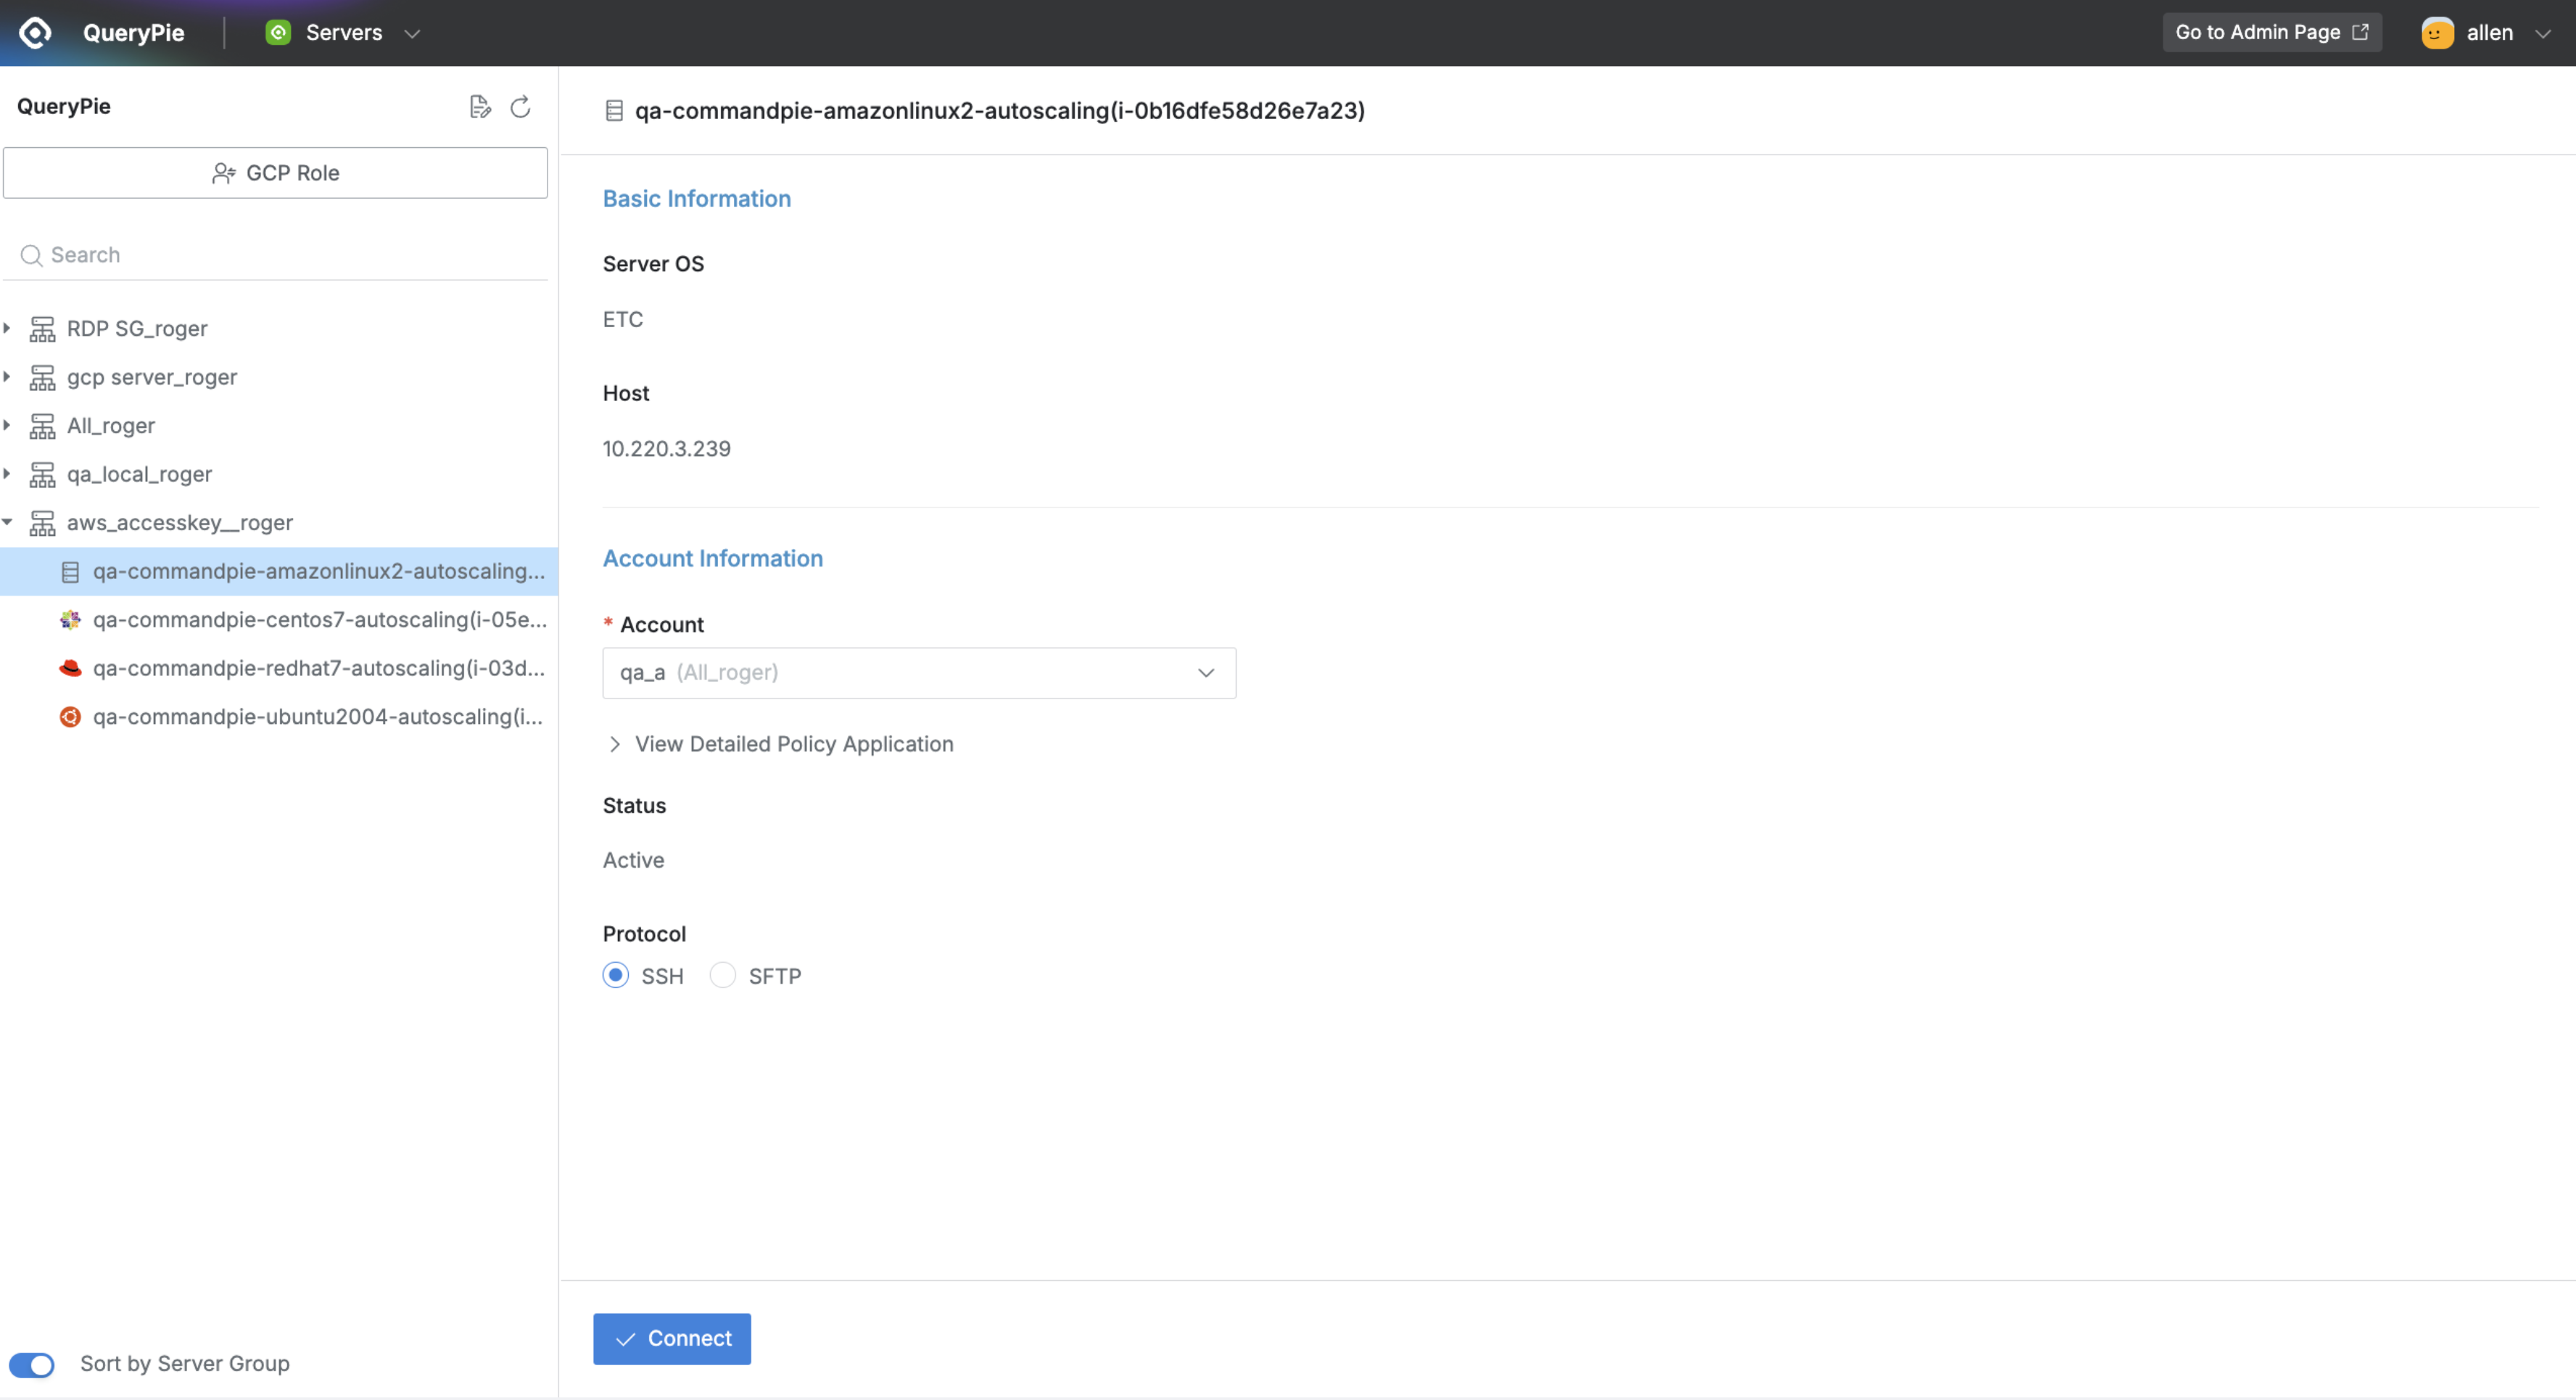Image resolution: width=2576 pixels, height=1400 pixels.
Task: Toggle Sort by Server Group switch
Action: (x=32, y=1364)
